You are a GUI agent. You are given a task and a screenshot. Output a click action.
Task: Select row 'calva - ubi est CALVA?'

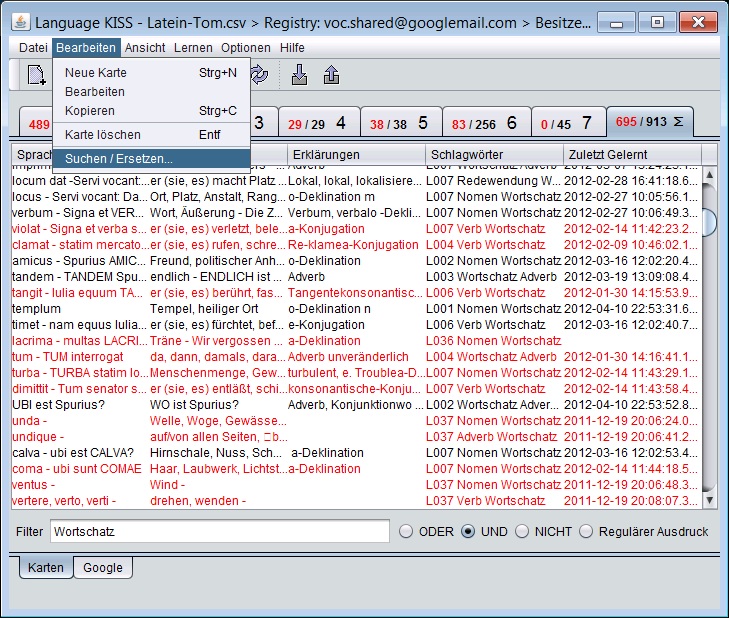click(356, 452)
